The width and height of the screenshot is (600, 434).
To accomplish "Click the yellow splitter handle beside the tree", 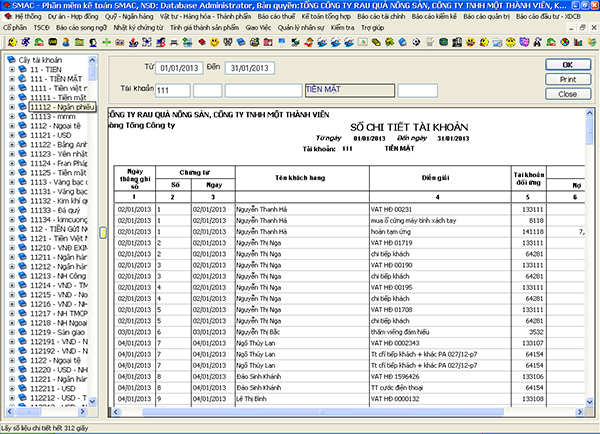I will point(103,232).
